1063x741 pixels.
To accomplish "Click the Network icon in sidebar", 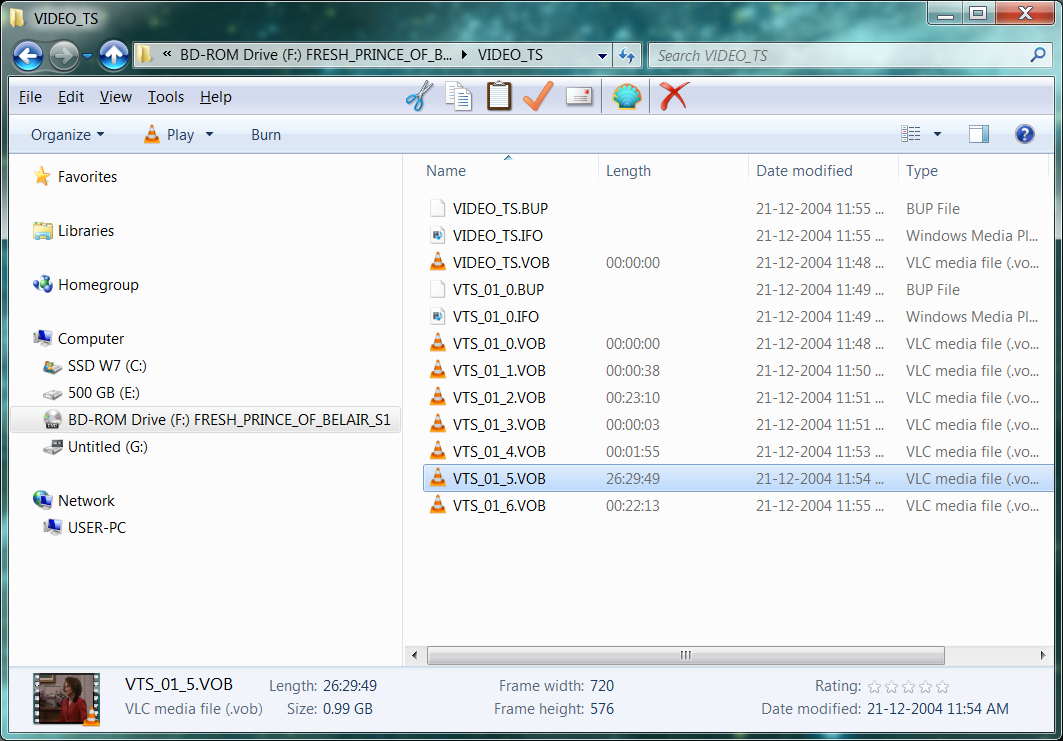I will 42,500.
